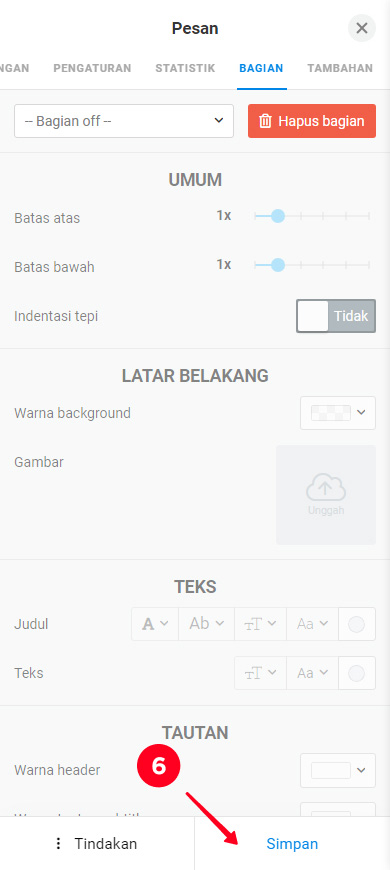Open the Aa case option for Teks row

[312, 673]
